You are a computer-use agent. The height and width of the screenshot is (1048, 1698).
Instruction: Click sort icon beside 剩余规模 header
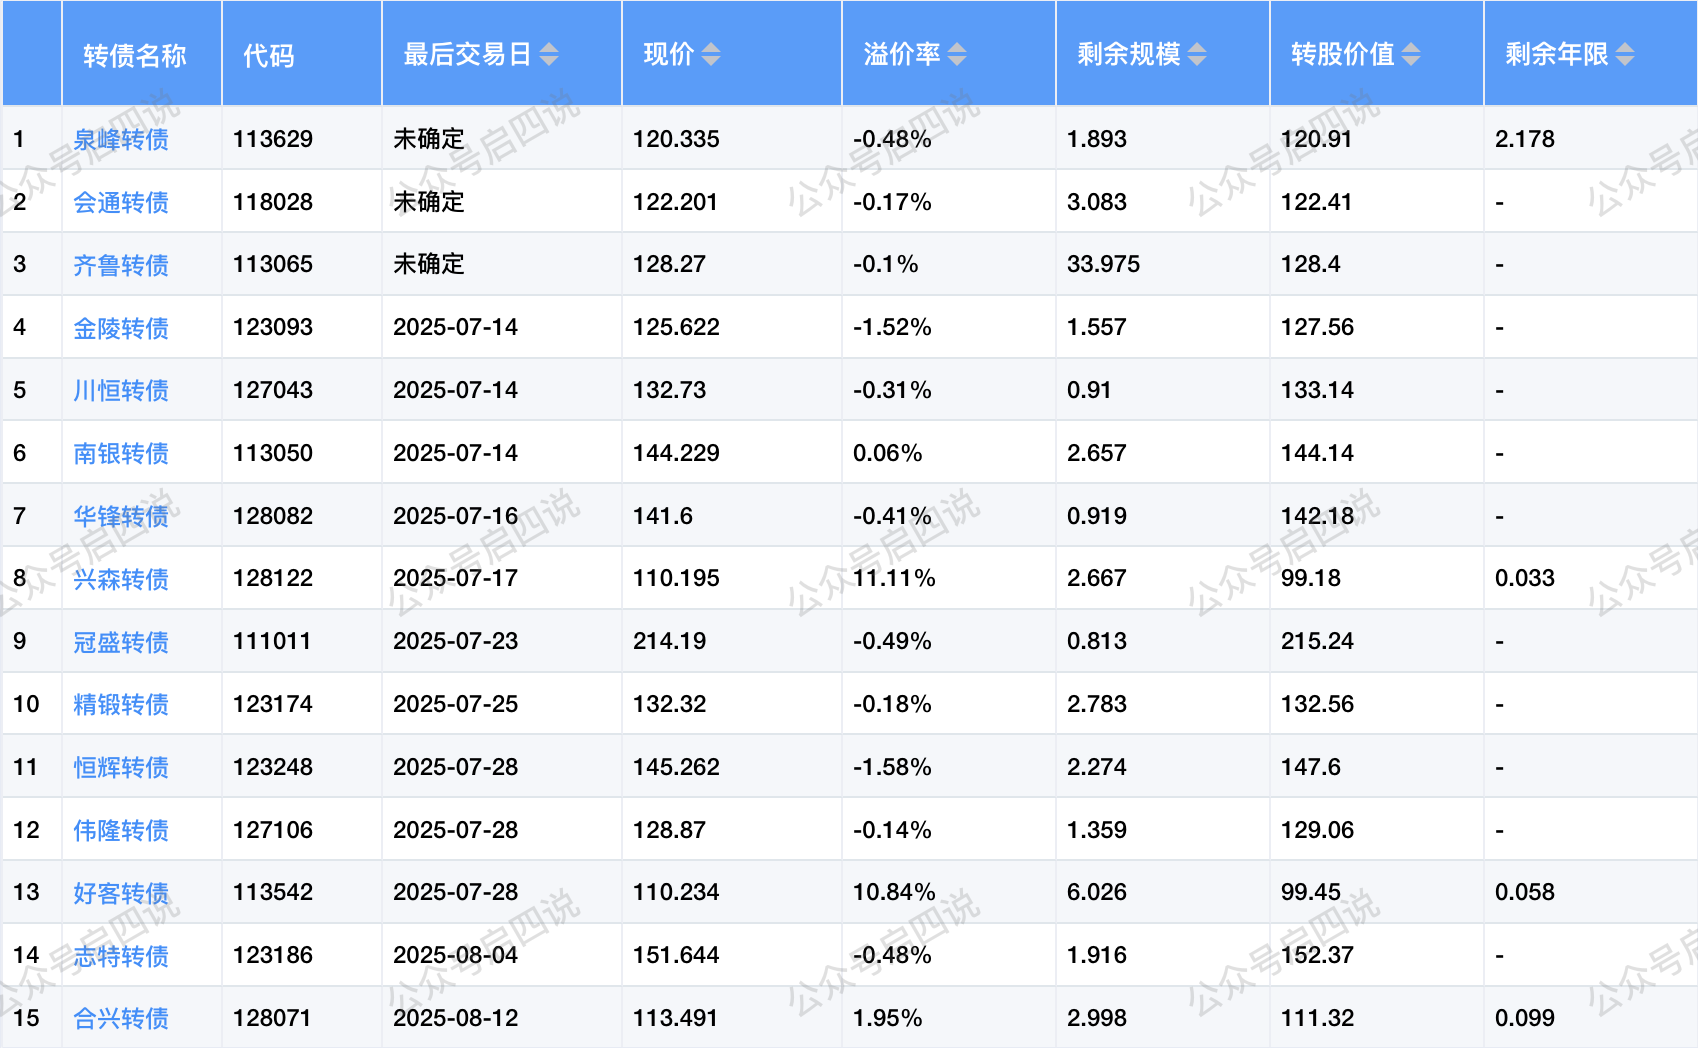pos(1197,54)
